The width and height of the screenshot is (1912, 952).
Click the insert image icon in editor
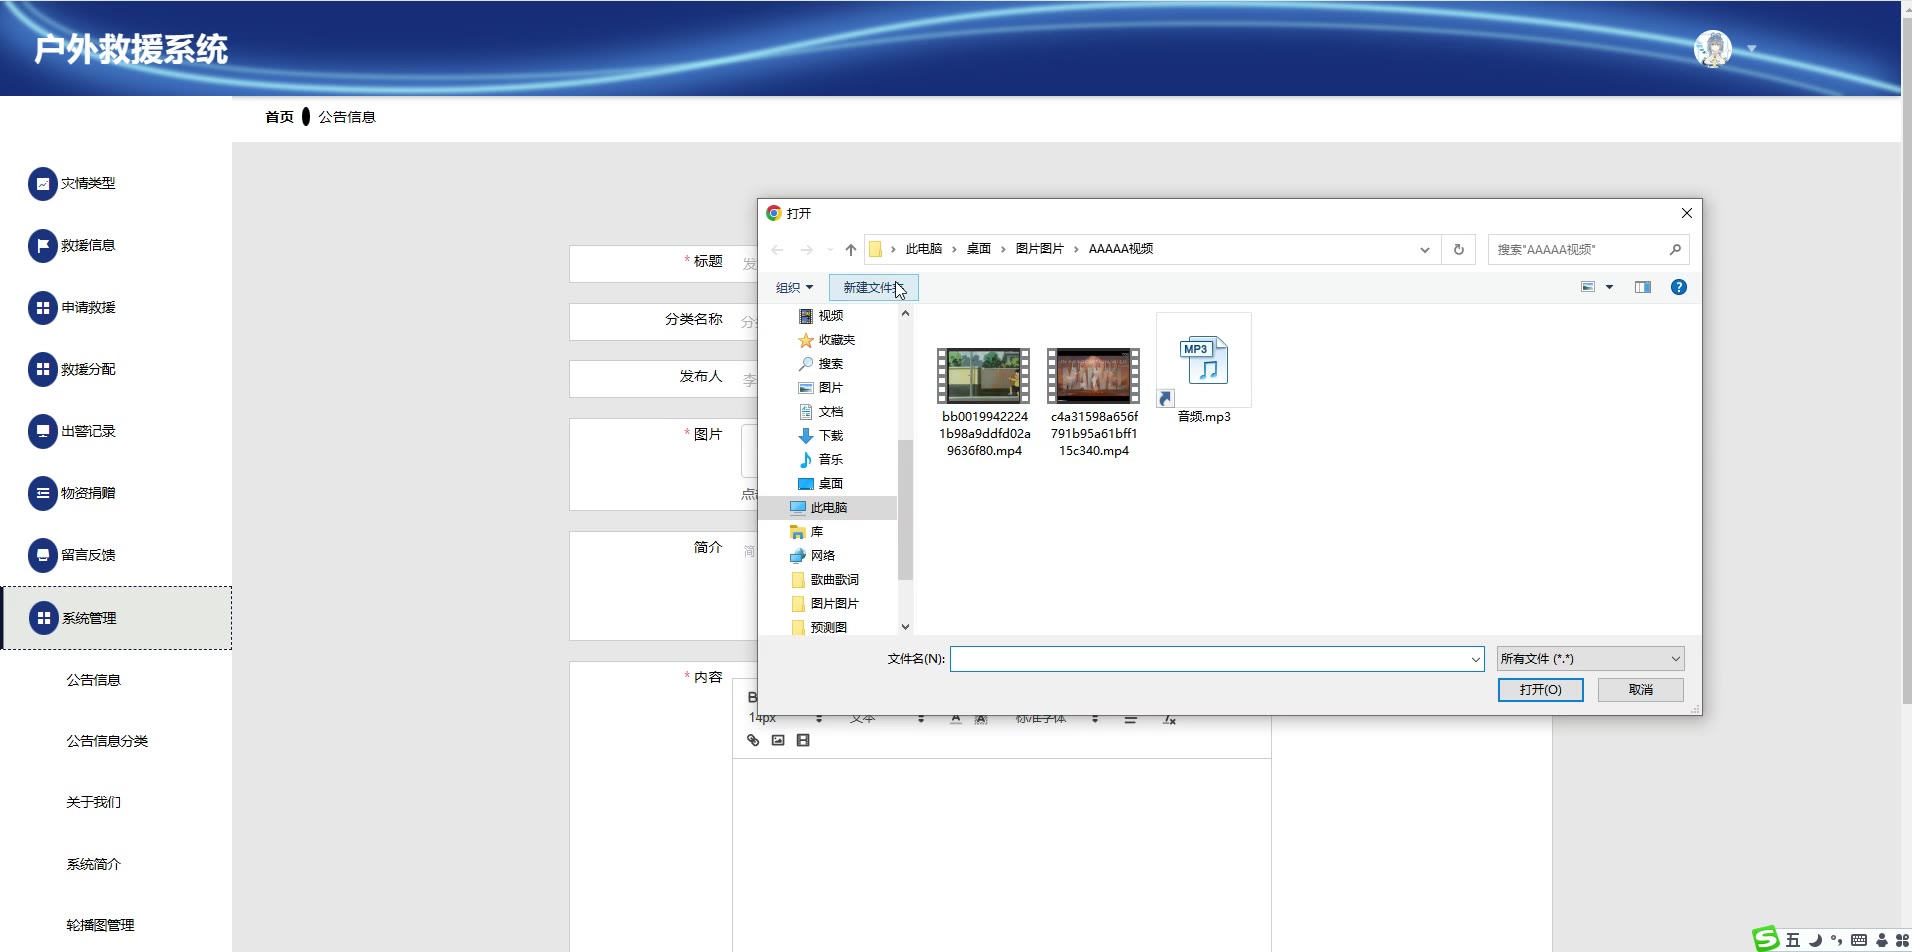[x=778, y=741]
